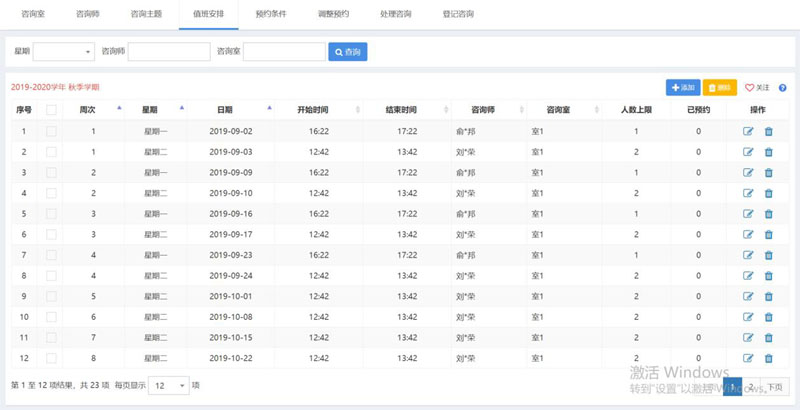Select the checkbox for row 8
800x410 pixels.
[51, 276]
